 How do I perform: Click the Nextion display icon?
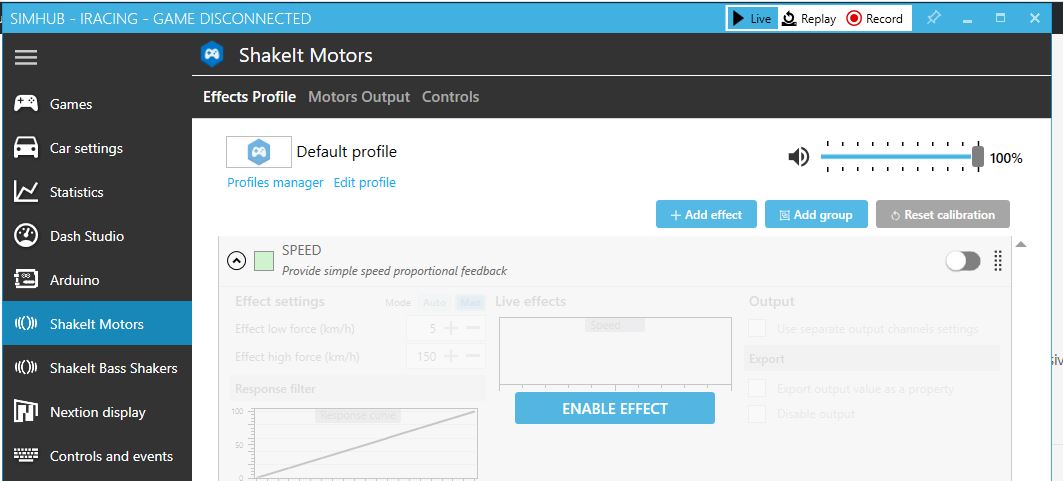(x=26, y=412)
